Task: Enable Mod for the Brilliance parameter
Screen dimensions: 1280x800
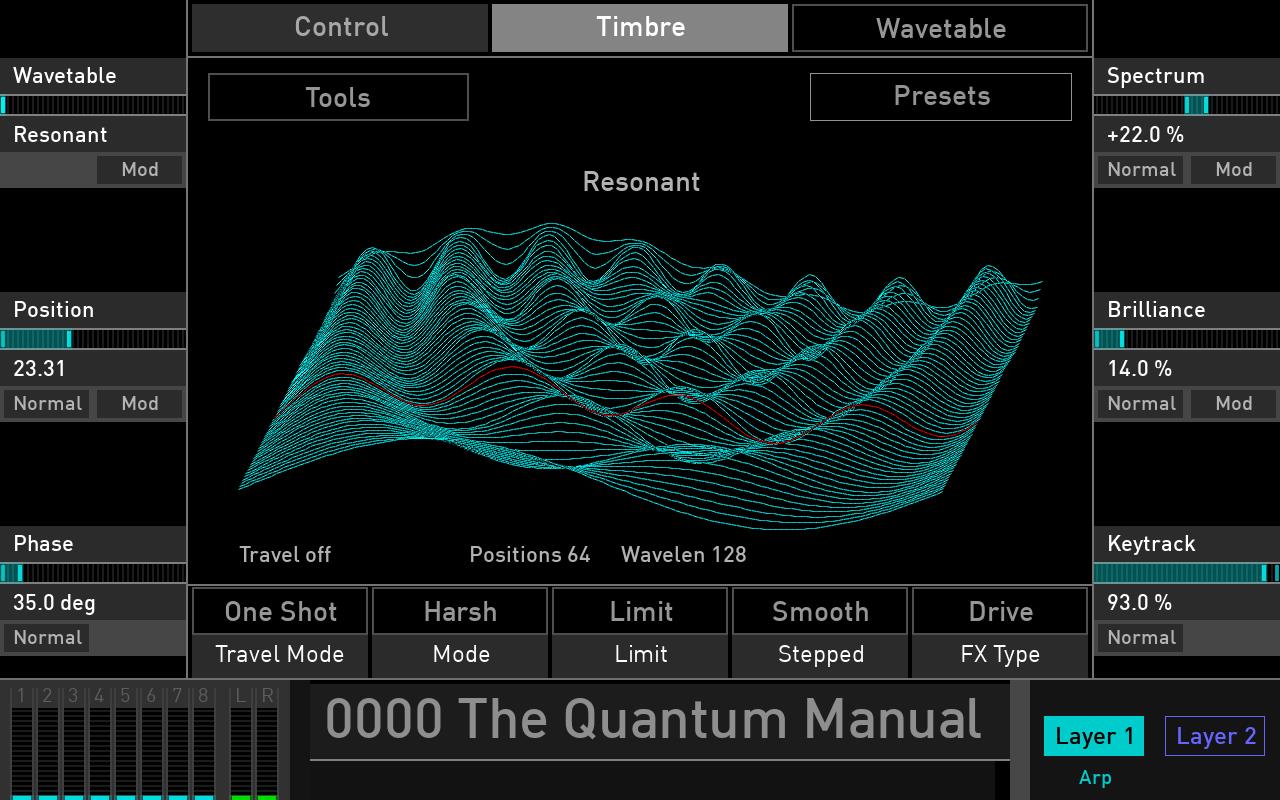Action: click(x=1233, y=403)
